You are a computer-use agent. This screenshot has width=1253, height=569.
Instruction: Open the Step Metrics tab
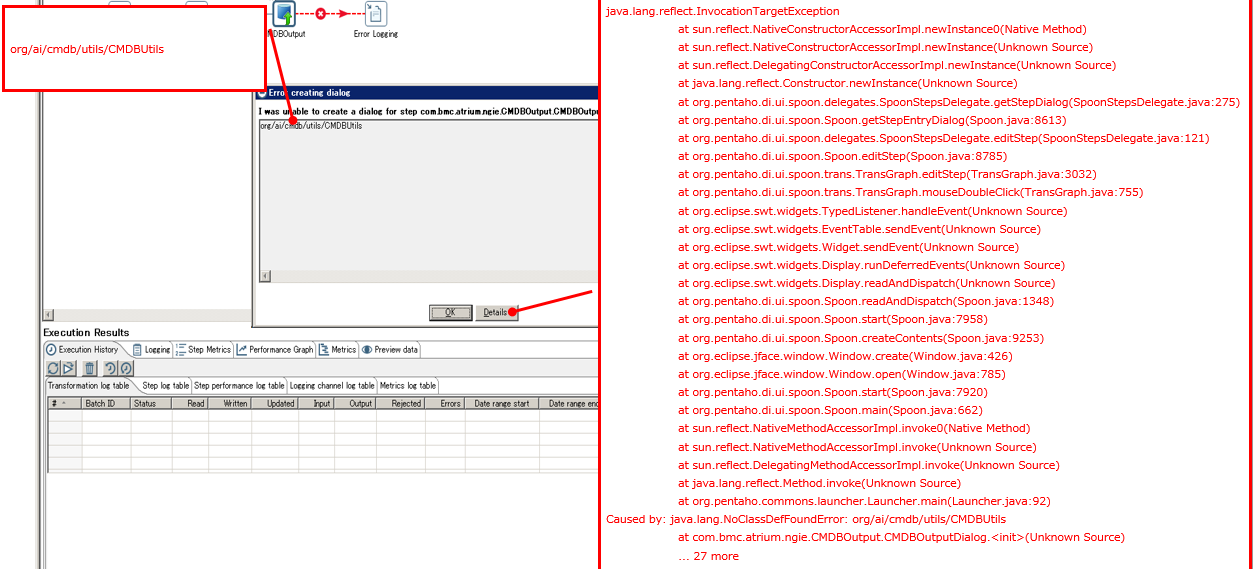[203, 350]
